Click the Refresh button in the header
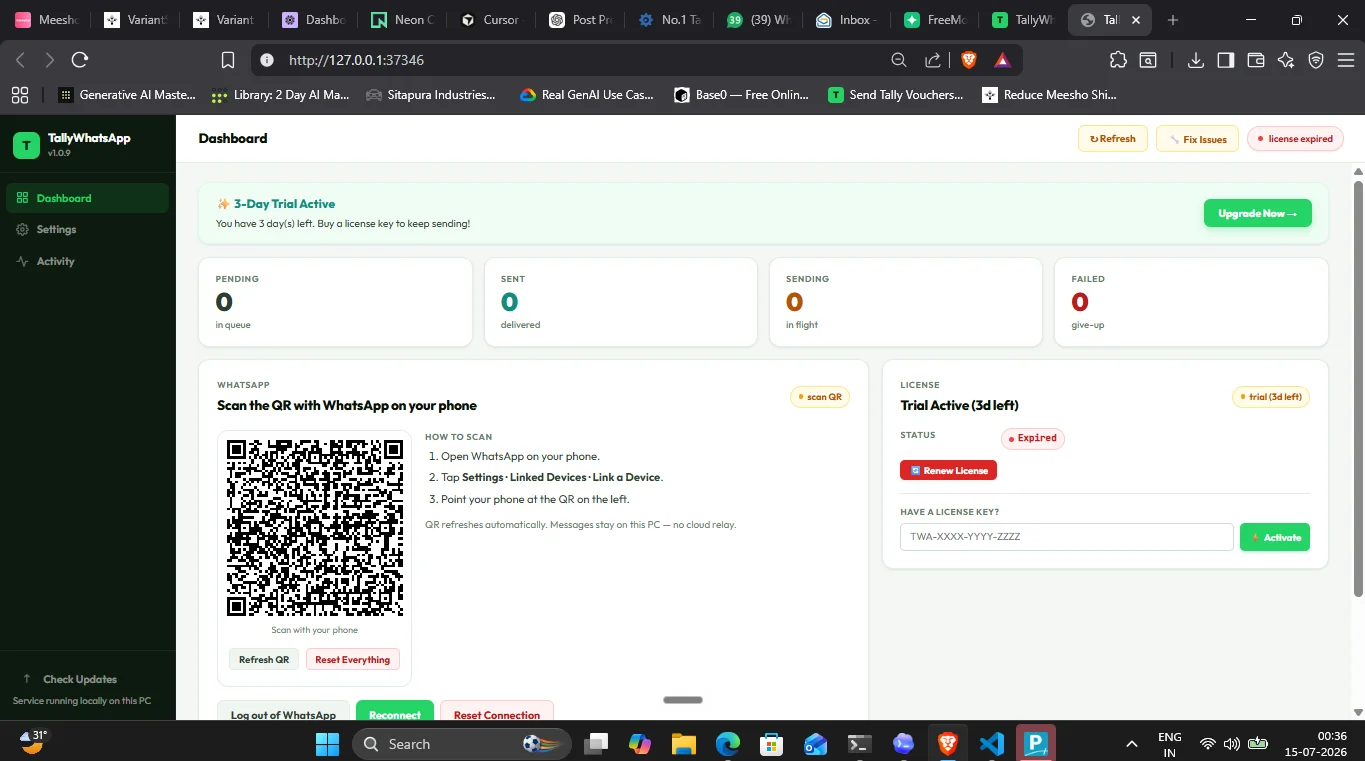This screenshot has height=761, width=1365. pyautogui.click(x=1112, y=139)
